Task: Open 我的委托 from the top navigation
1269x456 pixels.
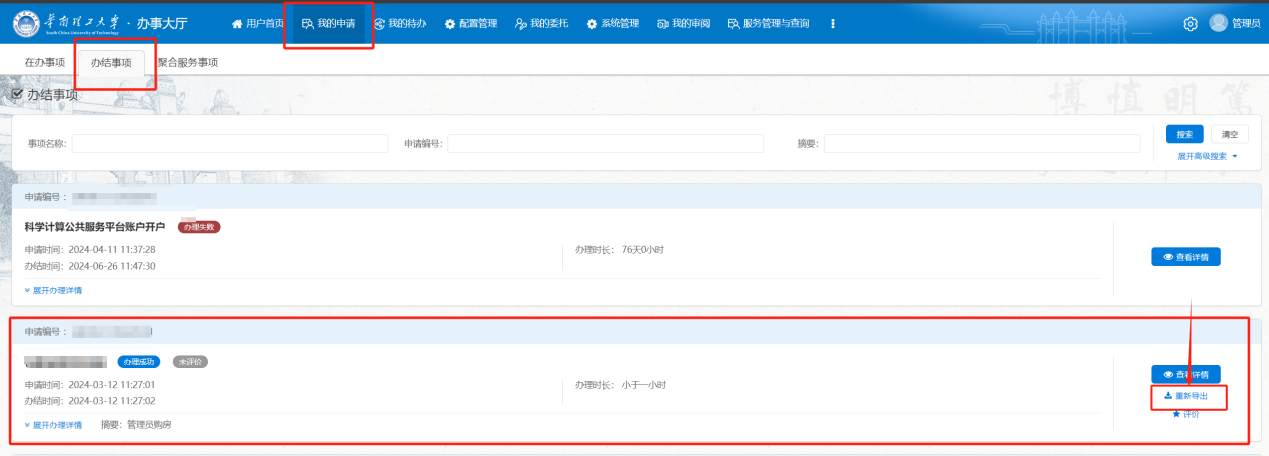Action: point(543,24)
